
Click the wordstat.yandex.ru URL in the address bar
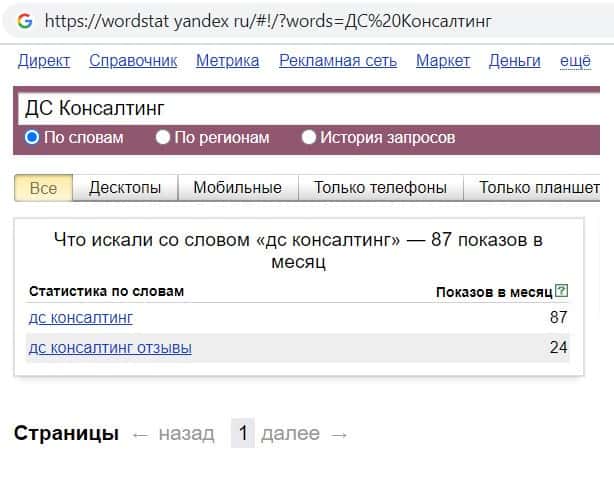point(268,21)
